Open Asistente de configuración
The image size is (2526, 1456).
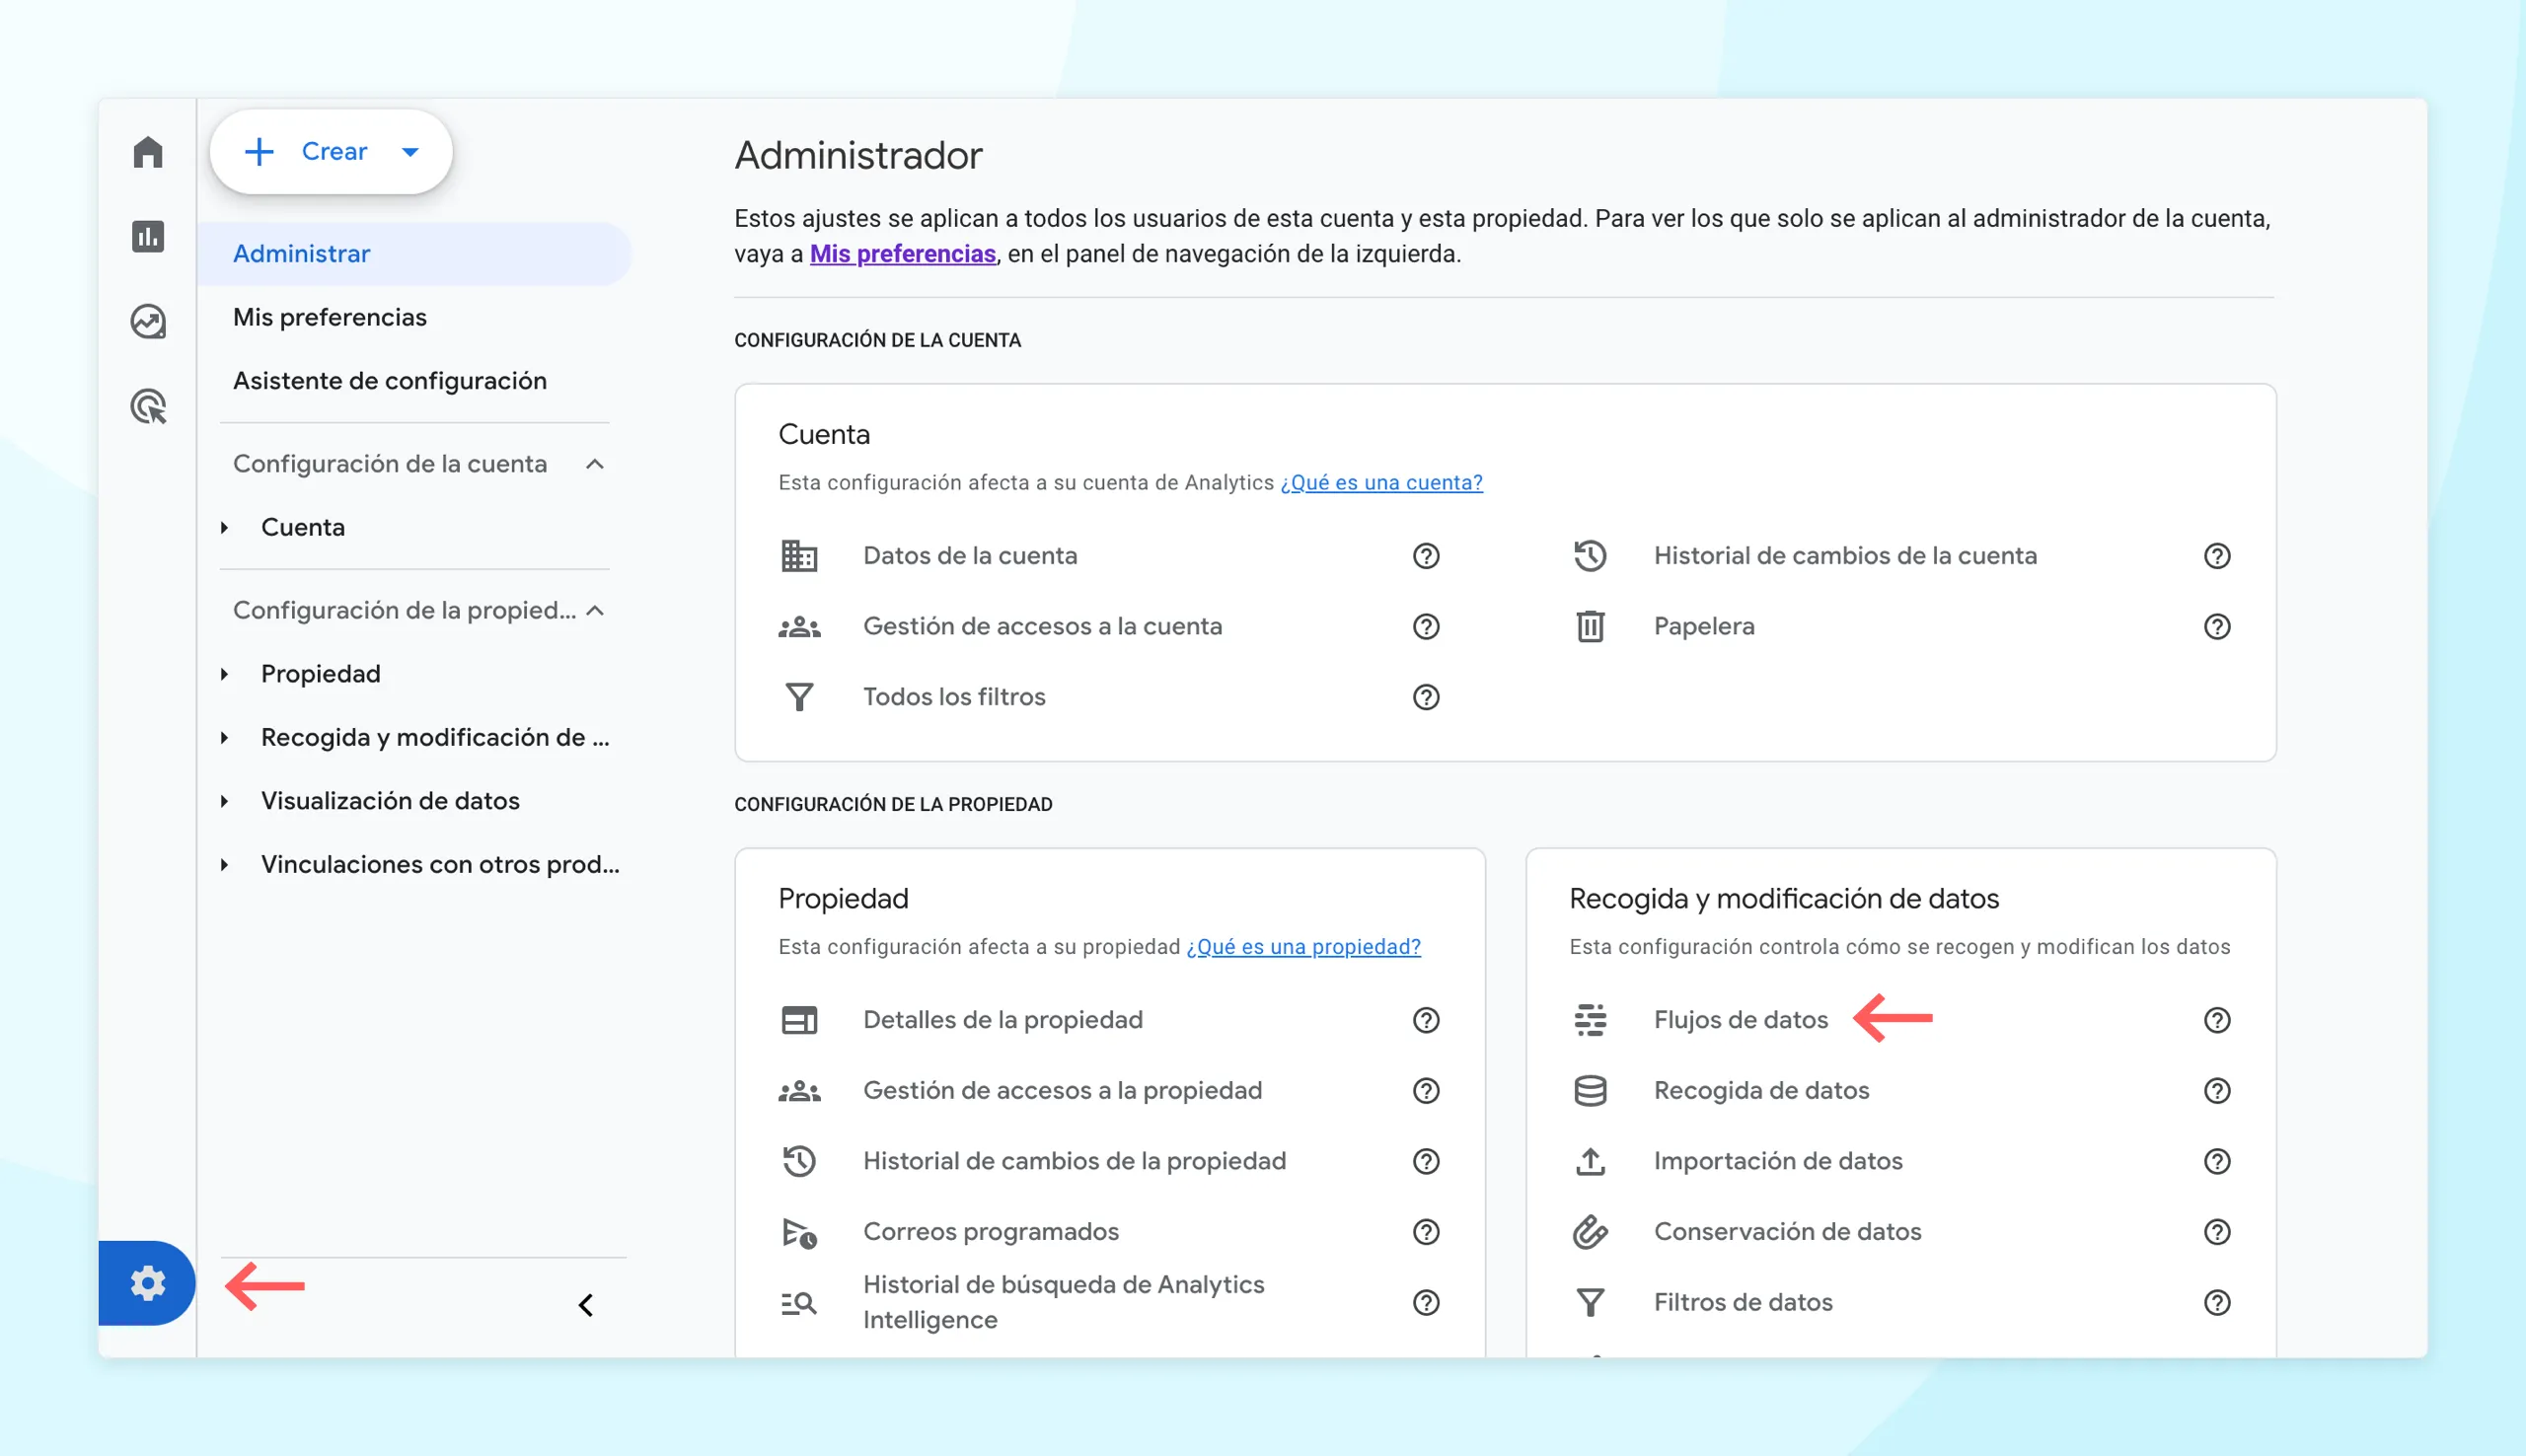tap(389, 379)
